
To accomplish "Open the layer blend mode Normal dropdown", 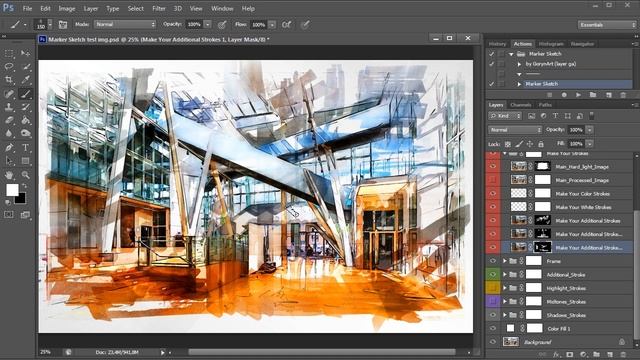I will 515,130.
